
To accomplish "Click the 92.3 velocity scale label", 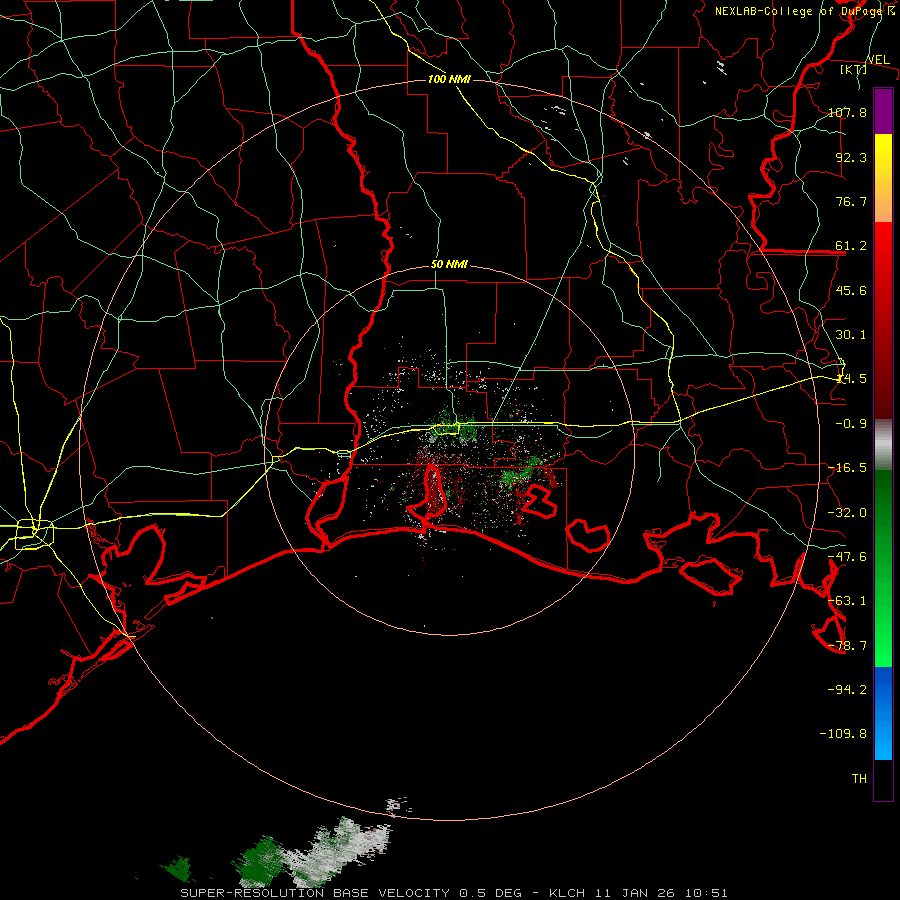I will [x=851, y=157].
